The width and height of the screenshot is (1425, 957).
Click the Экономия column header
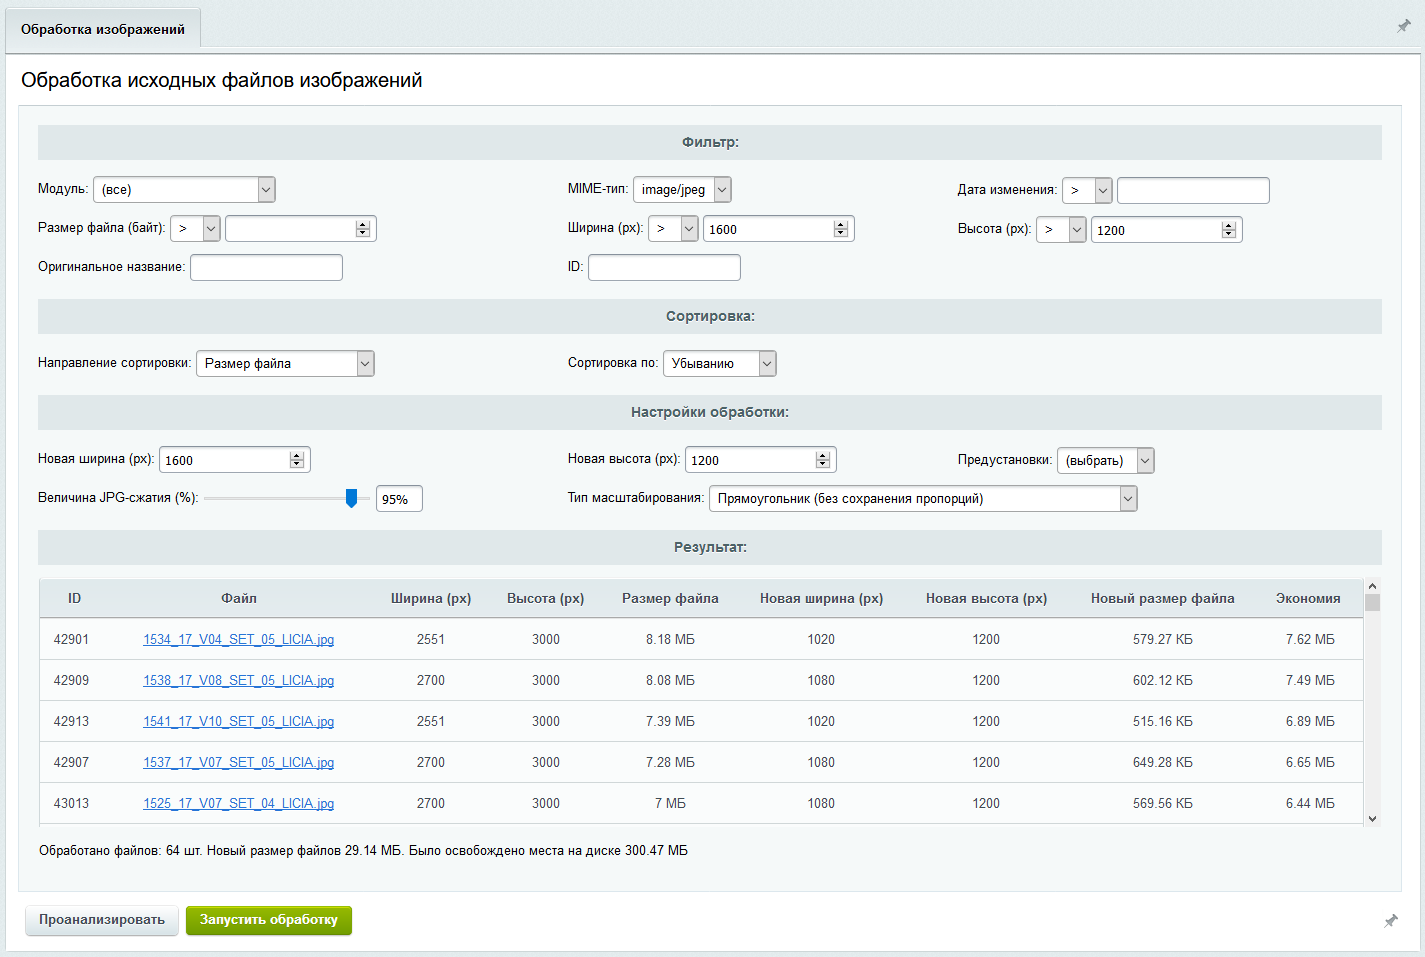pos(1308,598)
